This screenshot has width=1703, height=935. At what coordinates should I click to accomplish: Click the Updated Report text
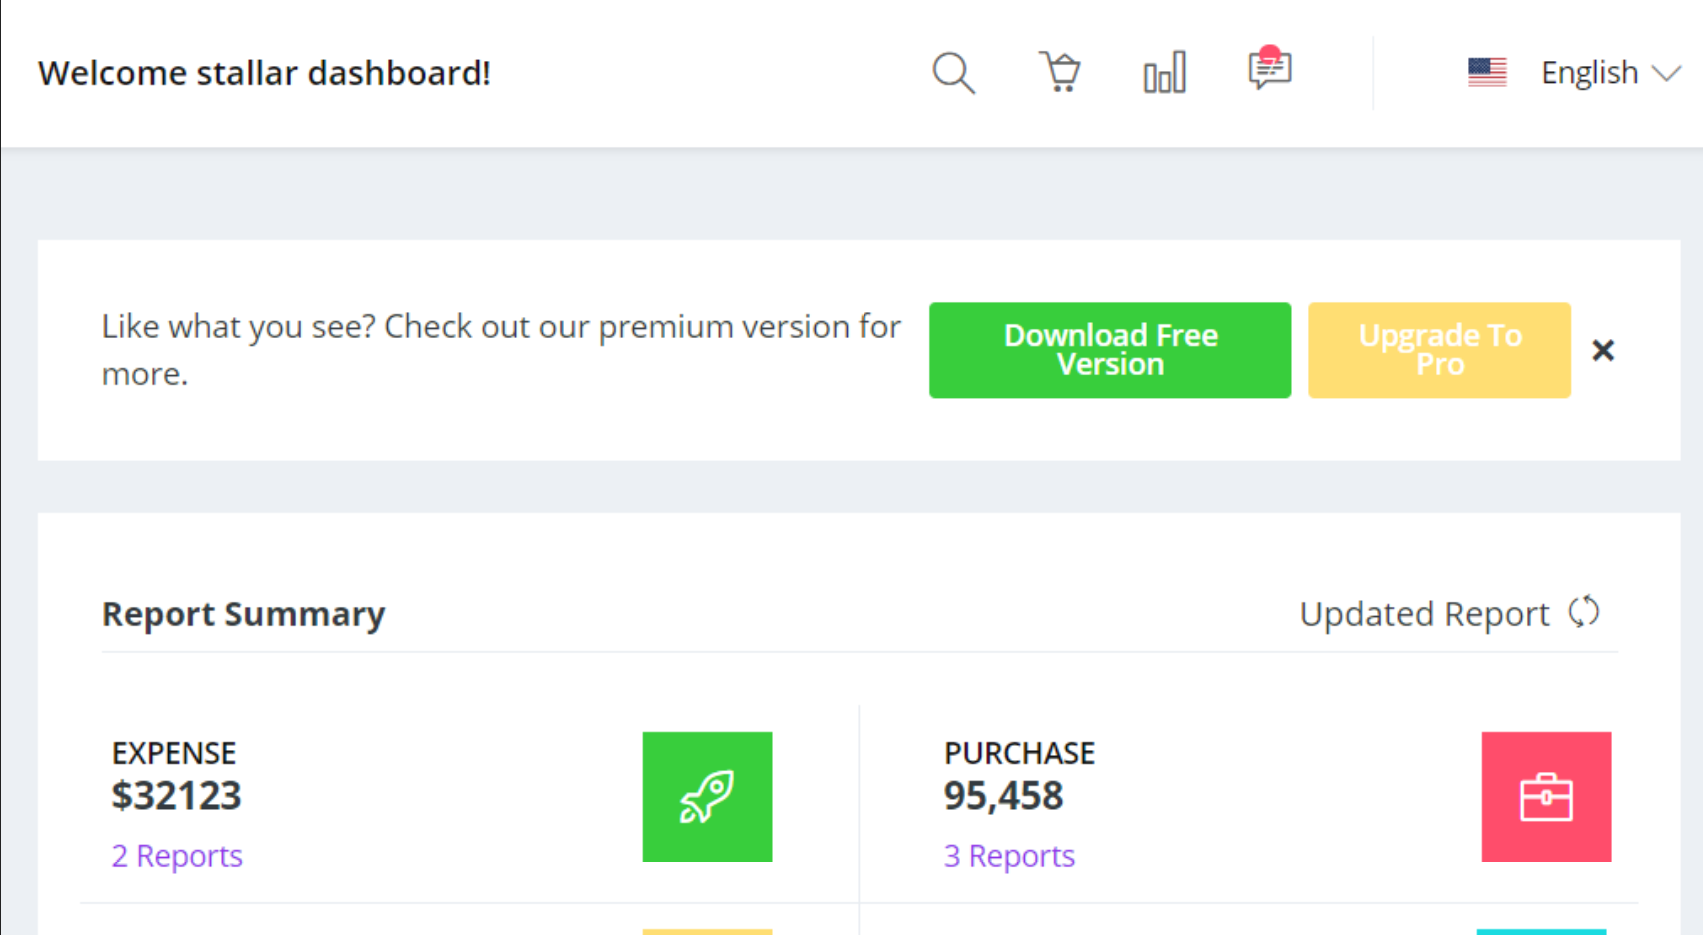click(x=1424, y=614)
